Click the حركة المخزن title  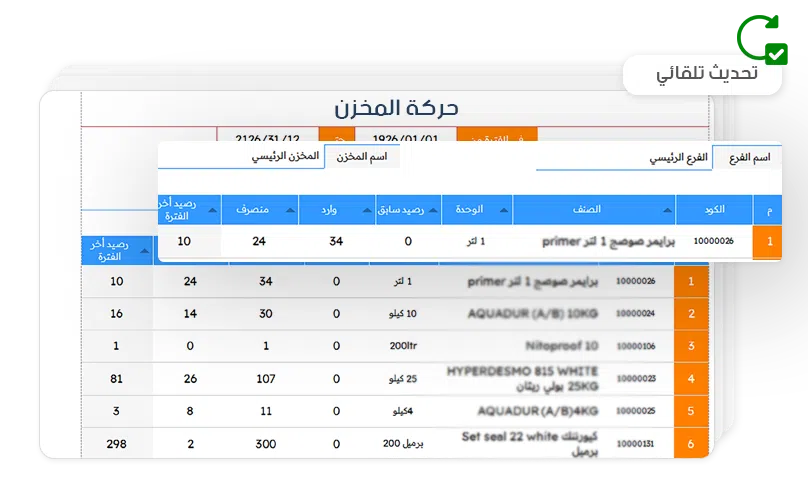tap(396, 108)
